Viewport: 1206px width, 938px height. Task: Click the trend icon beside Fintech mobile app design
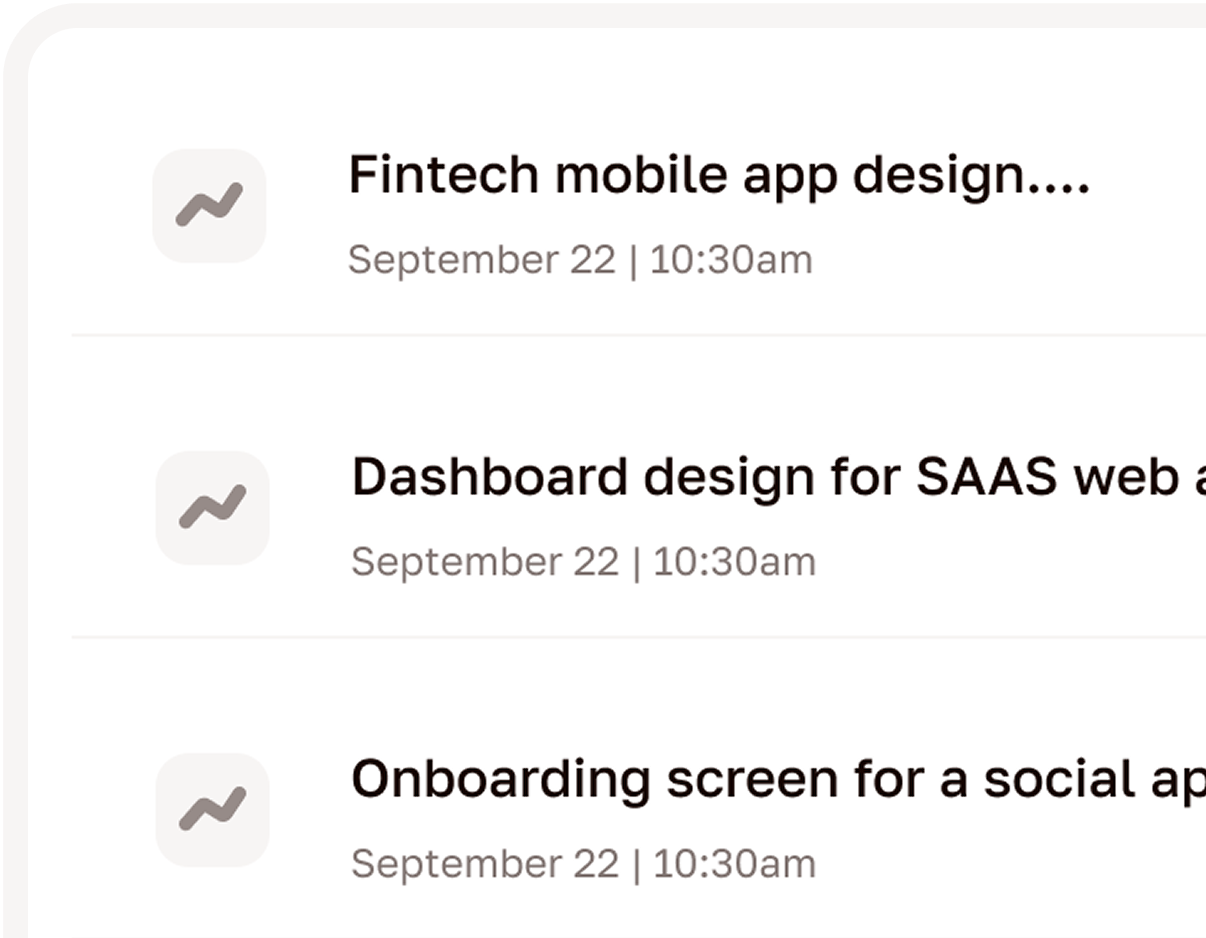pyautogui.click(x=209, y=205)
